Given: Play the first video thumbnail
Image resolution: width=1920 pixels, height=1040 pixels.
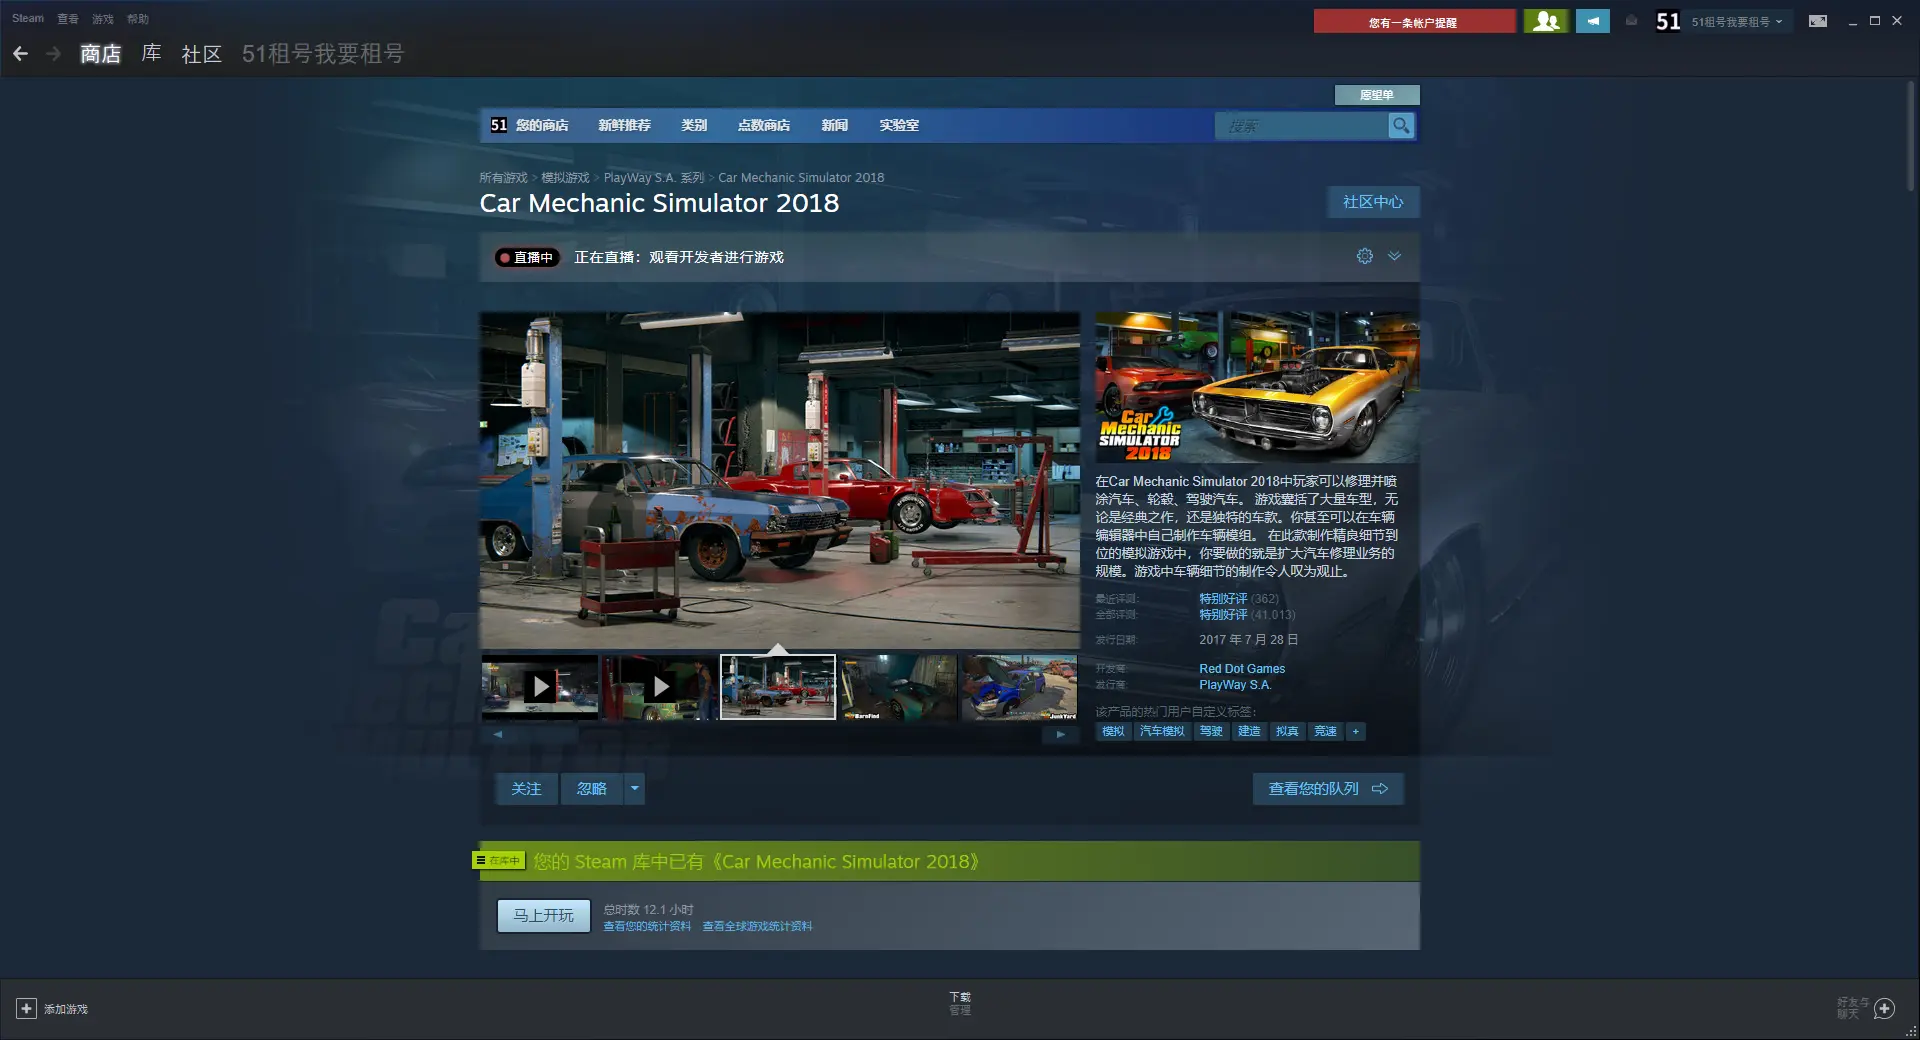Looking at the screenshot, I should [x=540, y=687].
